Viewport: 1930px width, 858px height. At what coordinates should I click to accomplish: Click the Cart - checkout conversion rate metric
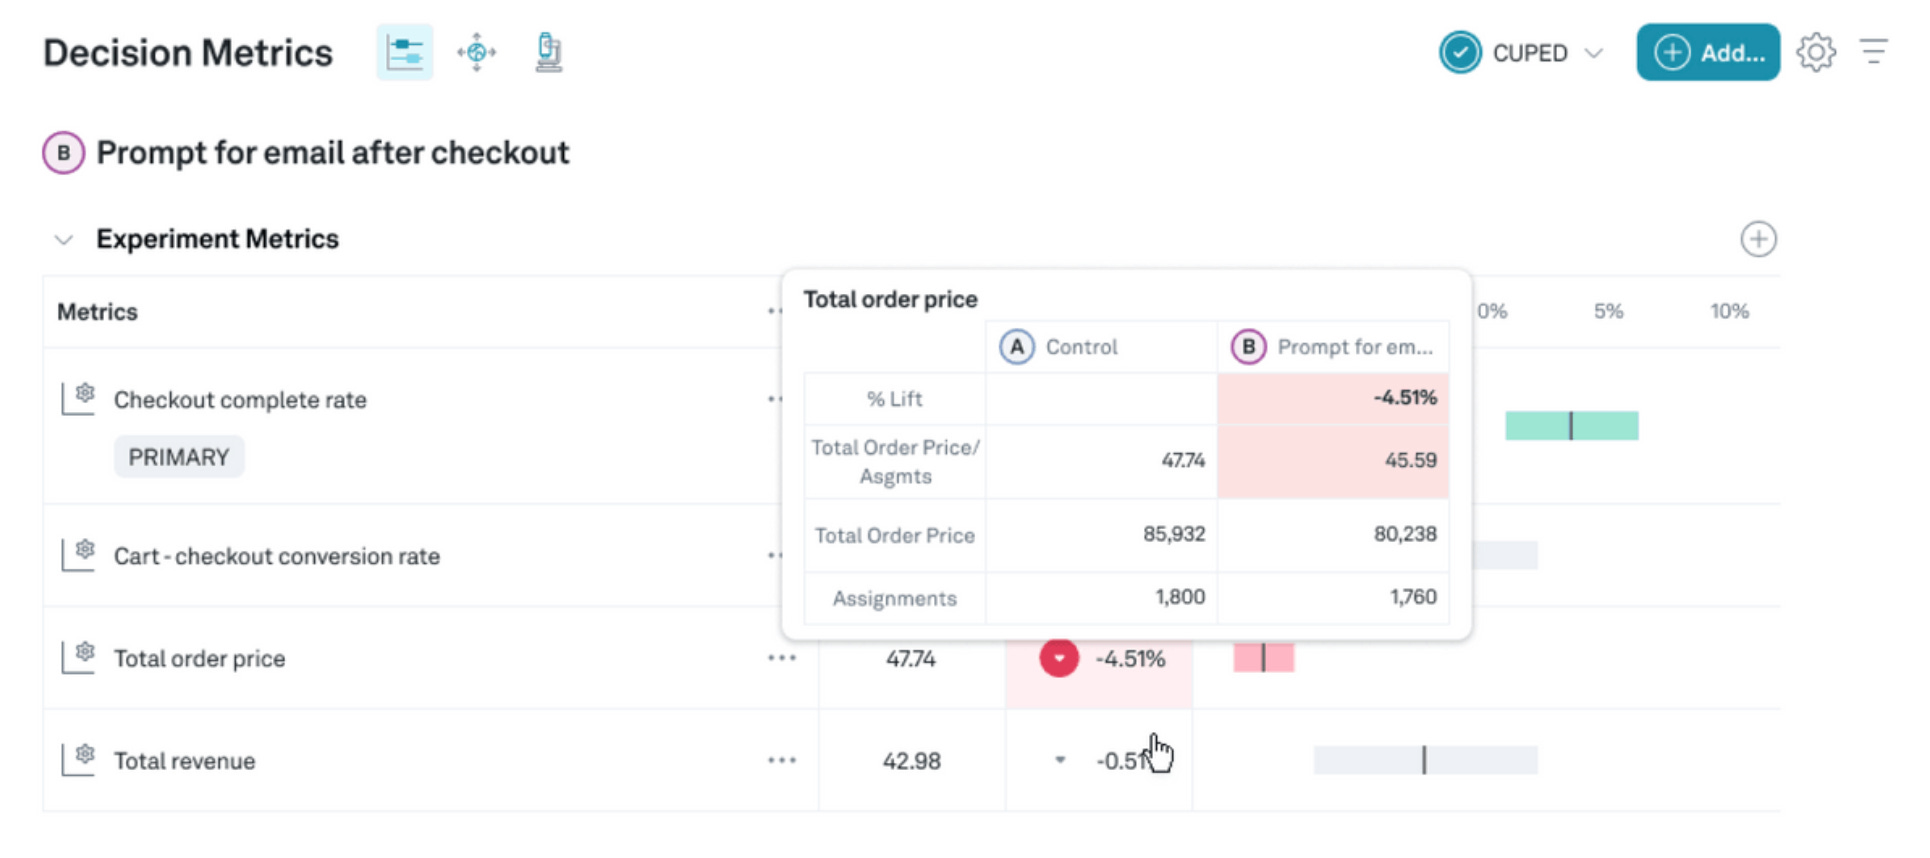point(276,556)
